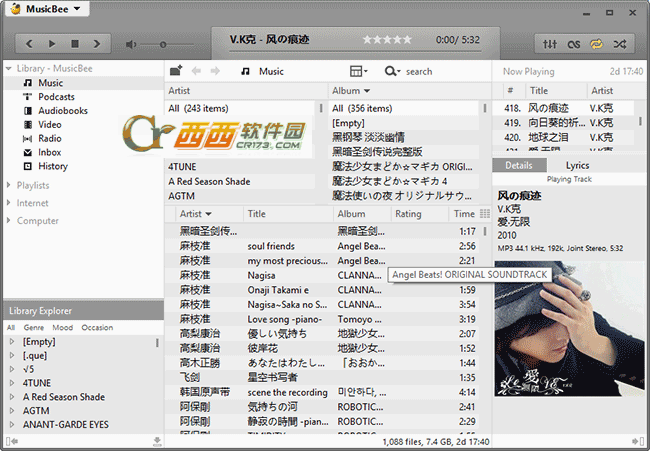650x451 pixels.
Task: Click the Rating column header
Action: coord(408,214)
